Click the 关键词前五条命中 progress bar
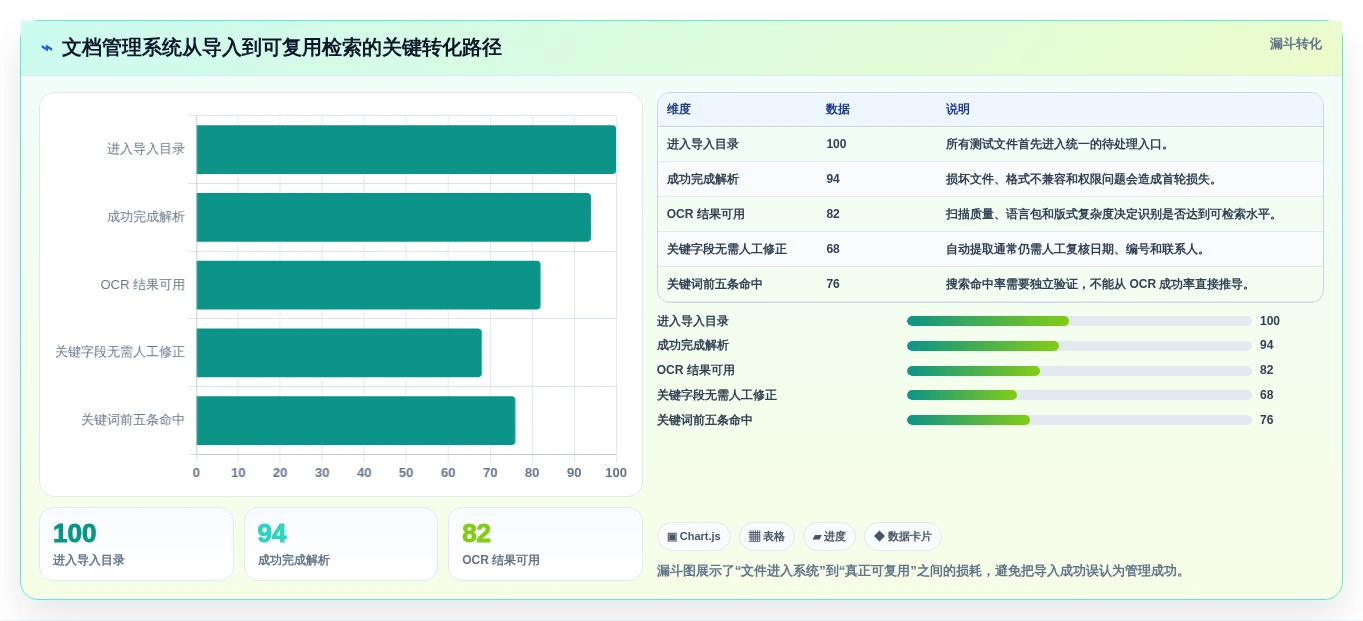1363x621 pixels. [1079, 420]
